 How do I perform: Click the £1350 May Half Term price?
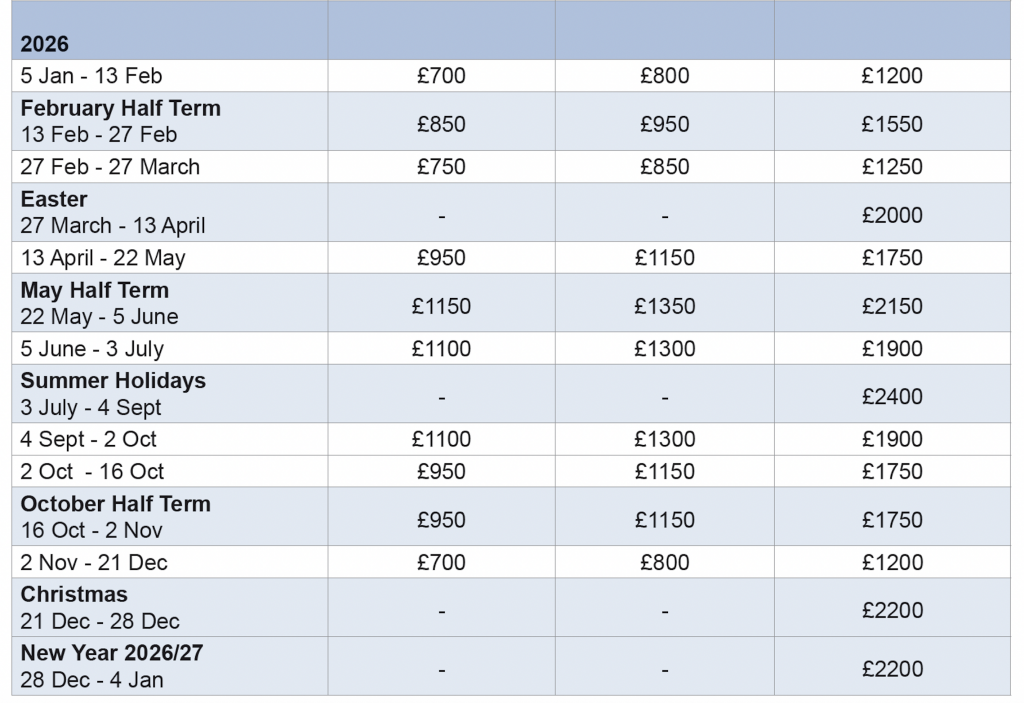(x=664, y=306)
